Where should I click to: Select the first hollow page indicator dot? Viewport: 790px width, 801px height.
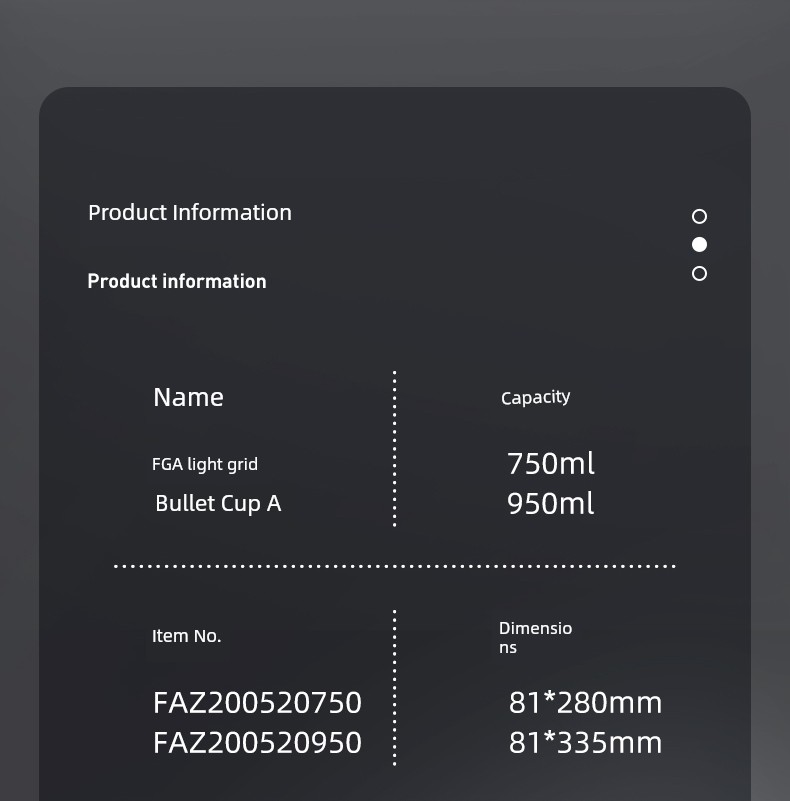tap(699, 216)
